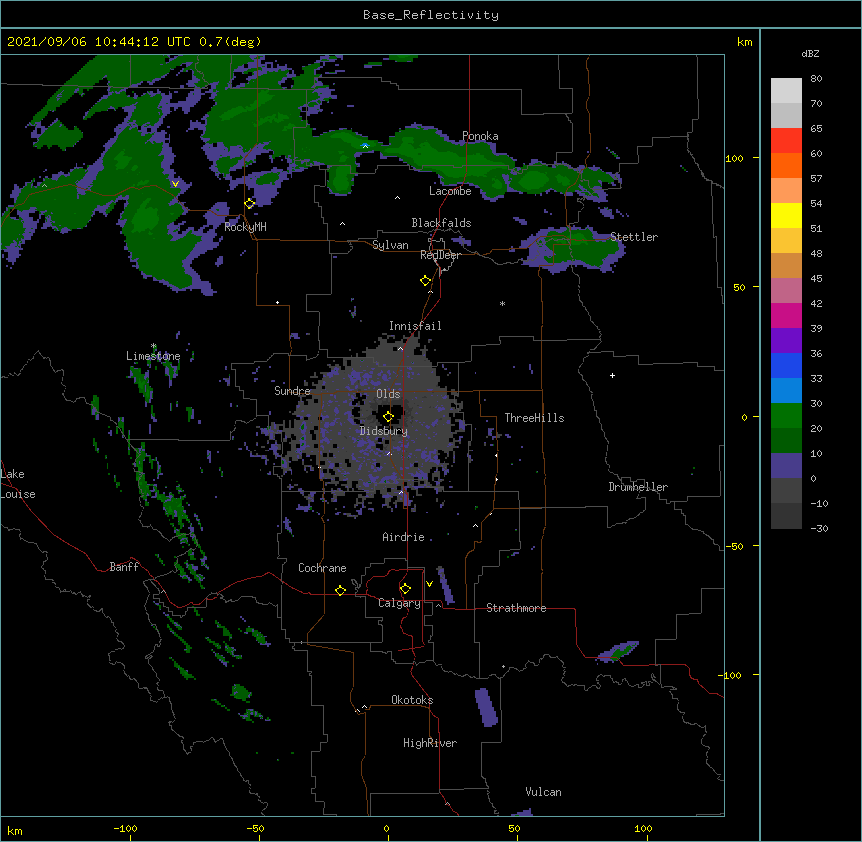The image size is (862, 842).
Task: Click the yellow diamond marker near RockyMH
Action: (x=250, y=204)
